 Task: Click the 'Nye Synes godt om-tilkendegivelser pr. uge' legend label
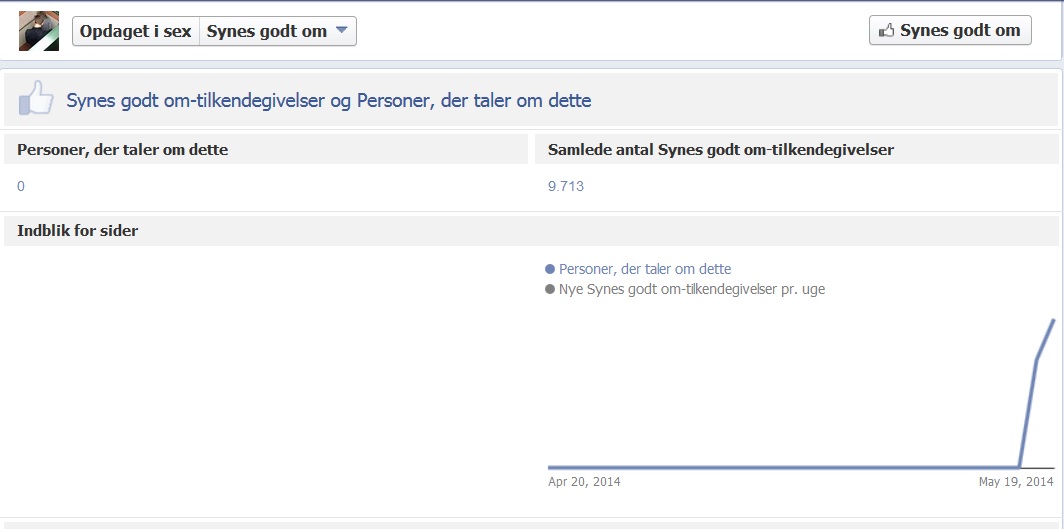pos(692,290)
